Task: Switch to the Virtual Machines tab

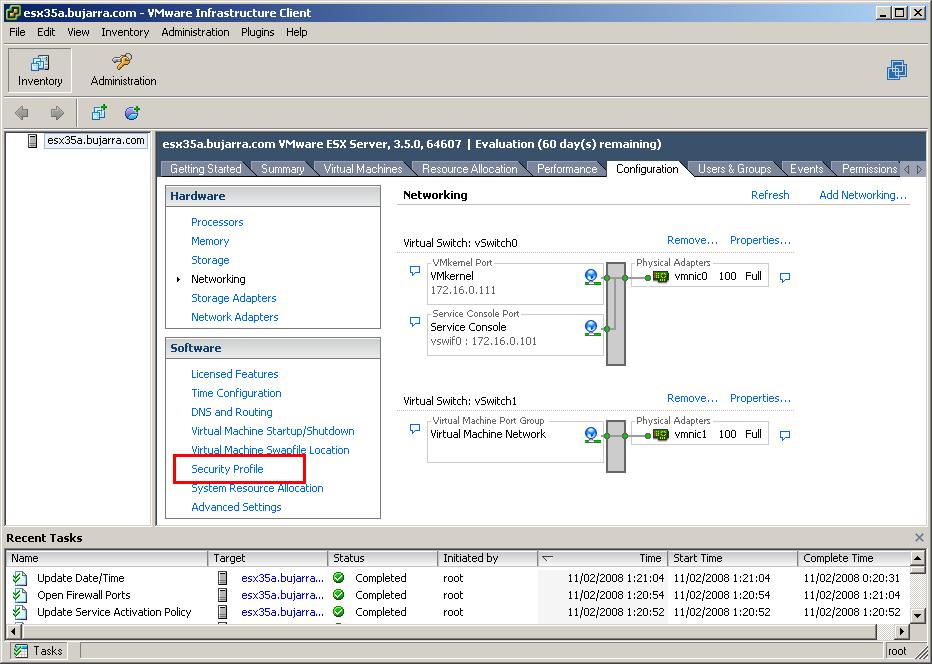Action: tap(363, 169)
